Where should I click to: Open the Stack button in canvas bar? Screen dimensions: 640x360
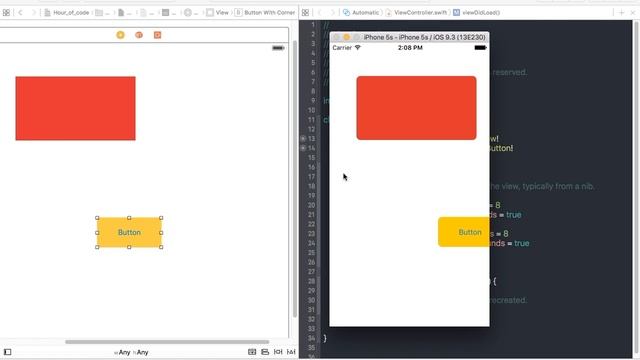pos(252,352)
